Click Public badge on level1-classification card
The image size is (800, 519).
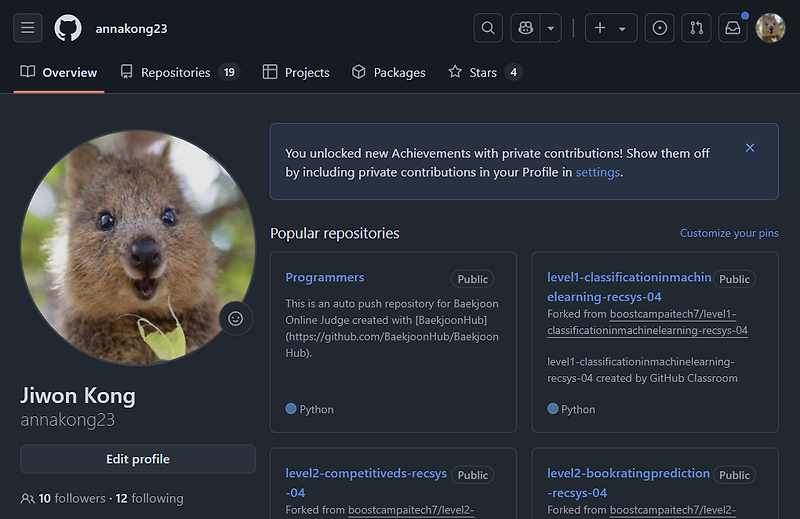[734, 279]
